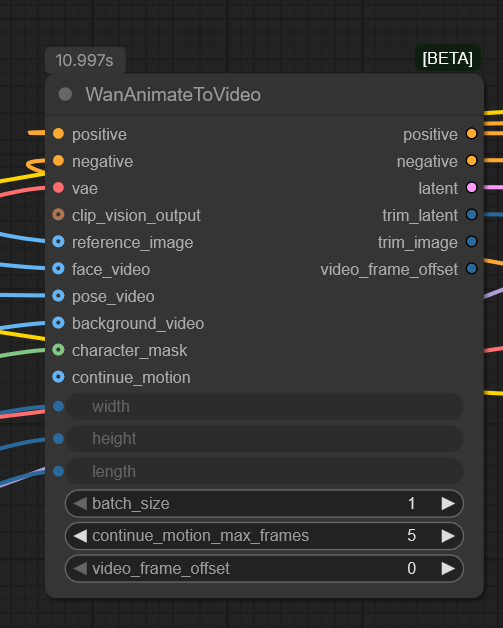Image resolution: width=503 pixels, height=628 pixels.
Task: Decrease continue_motion_max_frames with the left arrow
Action: (x=80, y=536)
